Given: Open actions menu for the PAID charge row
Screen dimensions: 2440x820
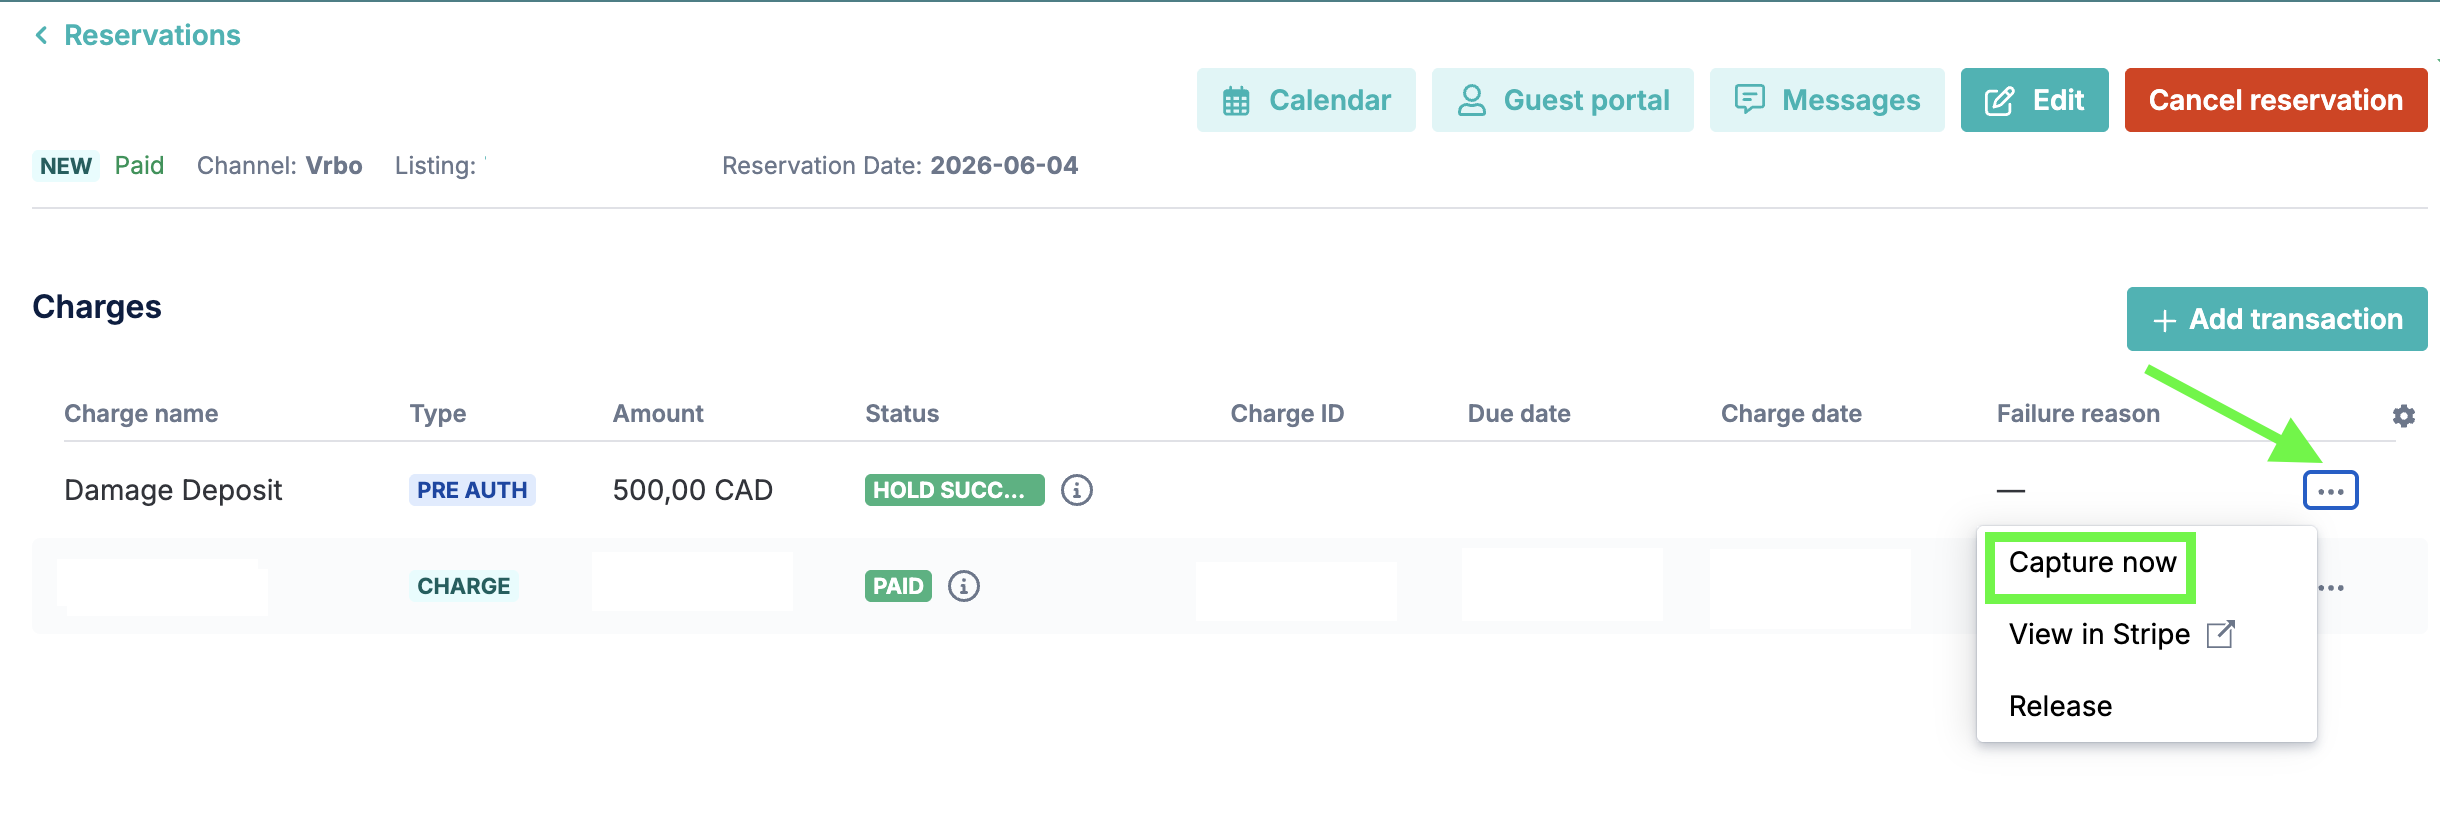Looking at the screenshot, I should tap(2332, 588).
